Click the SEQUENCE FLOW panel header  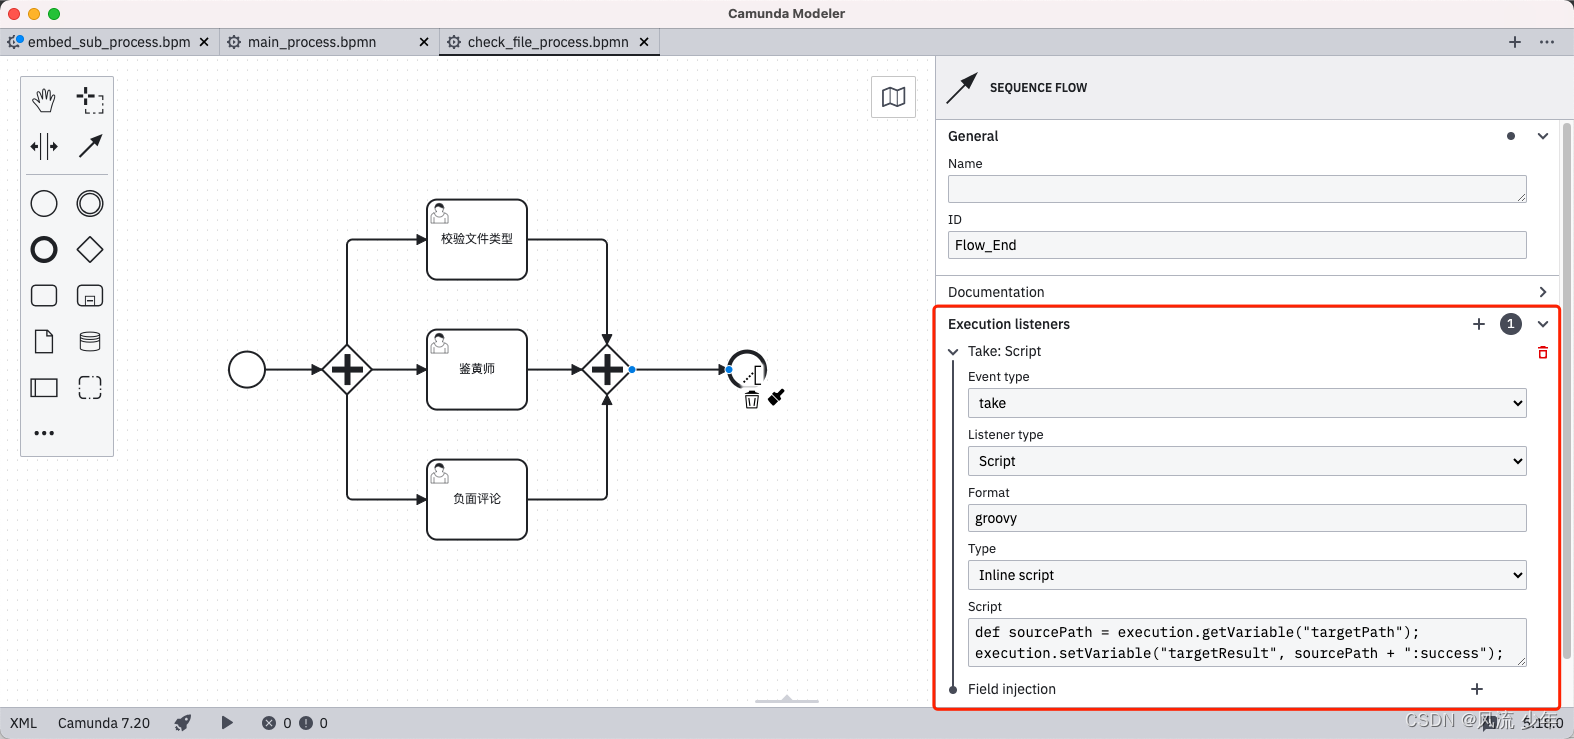click(1038, 88)
